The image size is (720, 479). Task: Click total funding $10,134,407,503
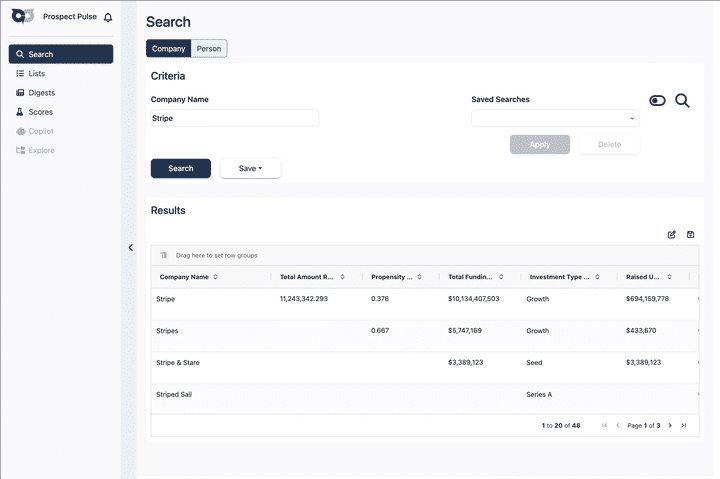coord(473,299)
